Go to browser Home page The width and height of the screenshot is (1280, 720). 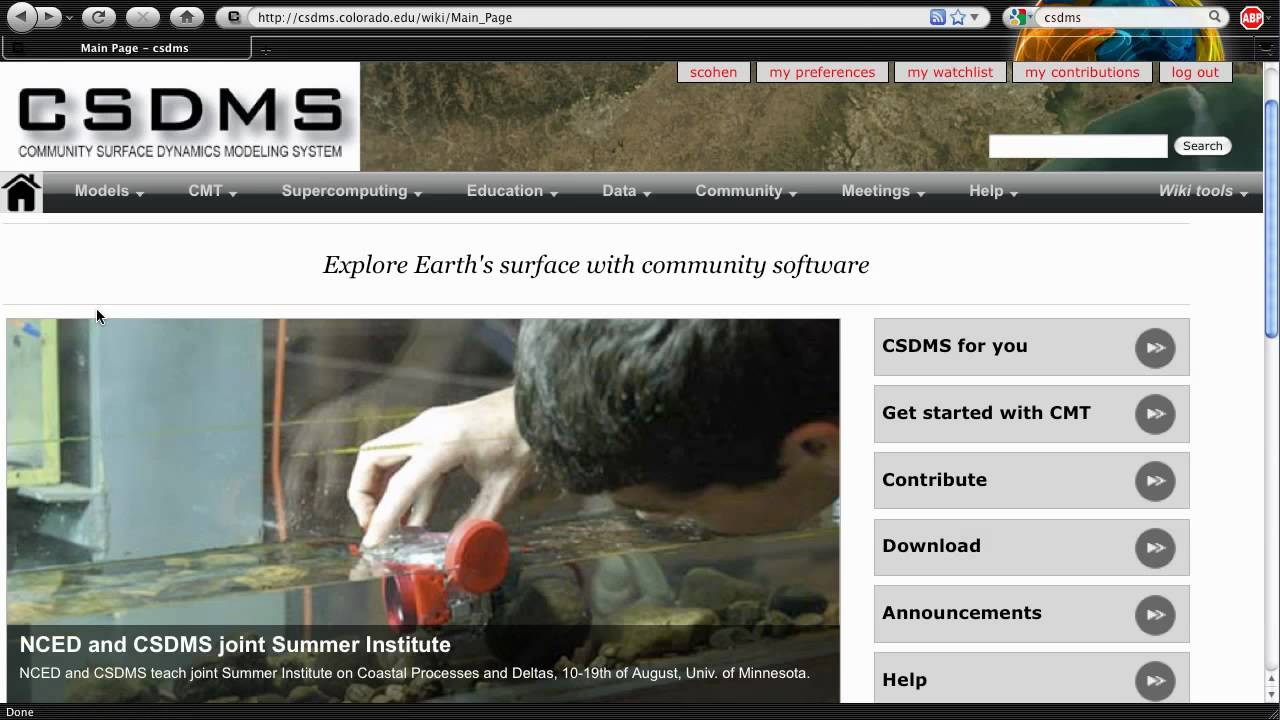point(185,17)
